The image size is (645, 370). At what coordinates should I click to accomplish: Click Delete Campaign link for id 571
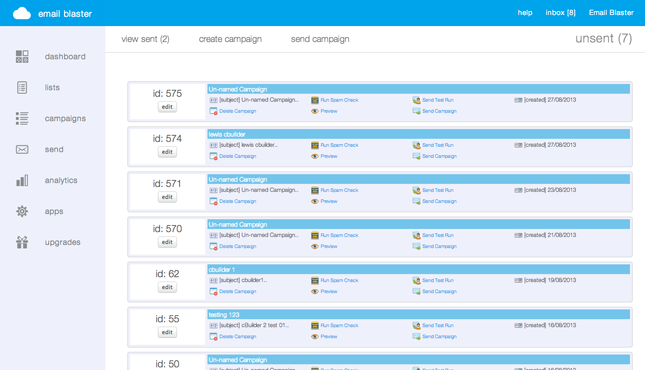pyautogui.click(x=237, y=201)
